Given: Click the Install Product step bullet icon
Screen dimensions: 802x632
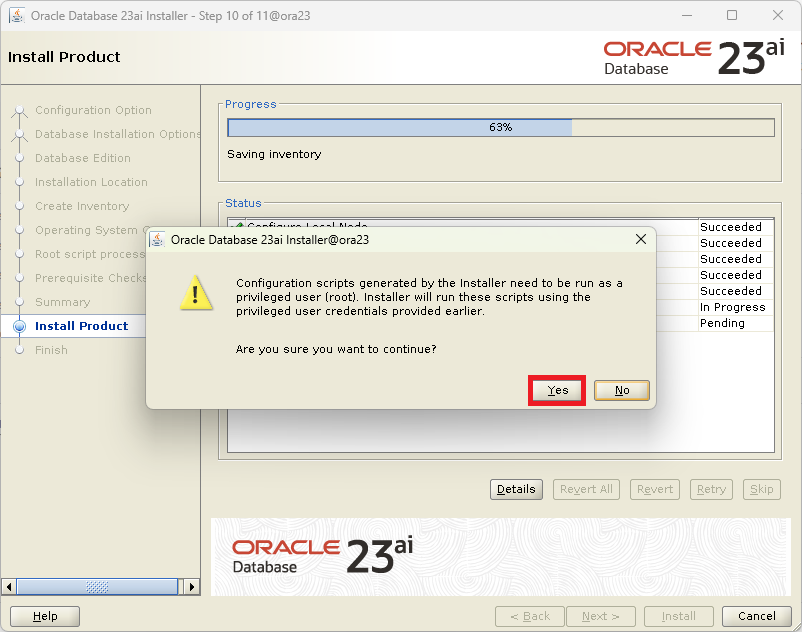Looking at the screenshot, I should (19, 326).
